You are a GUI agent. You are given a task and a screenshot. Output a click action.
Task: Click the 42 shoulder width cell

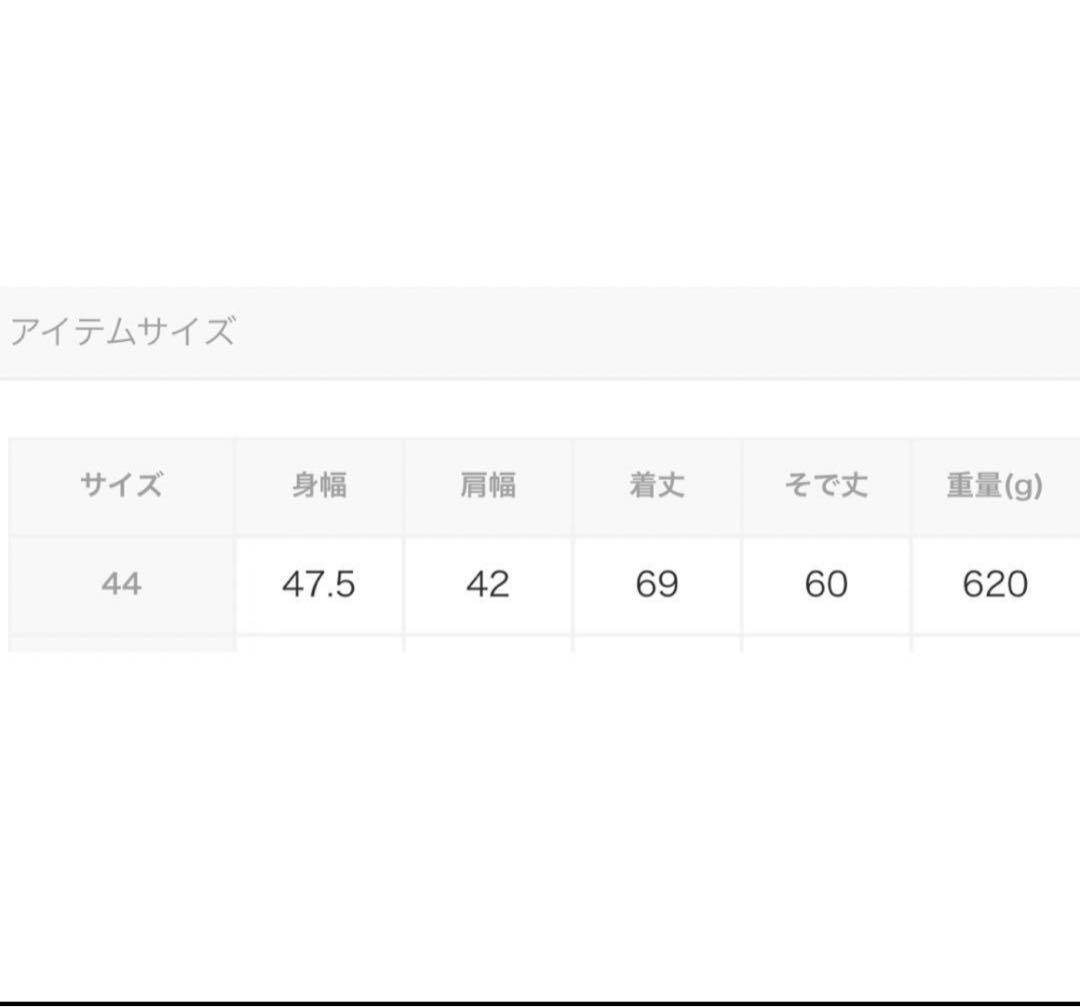(488, 585)
